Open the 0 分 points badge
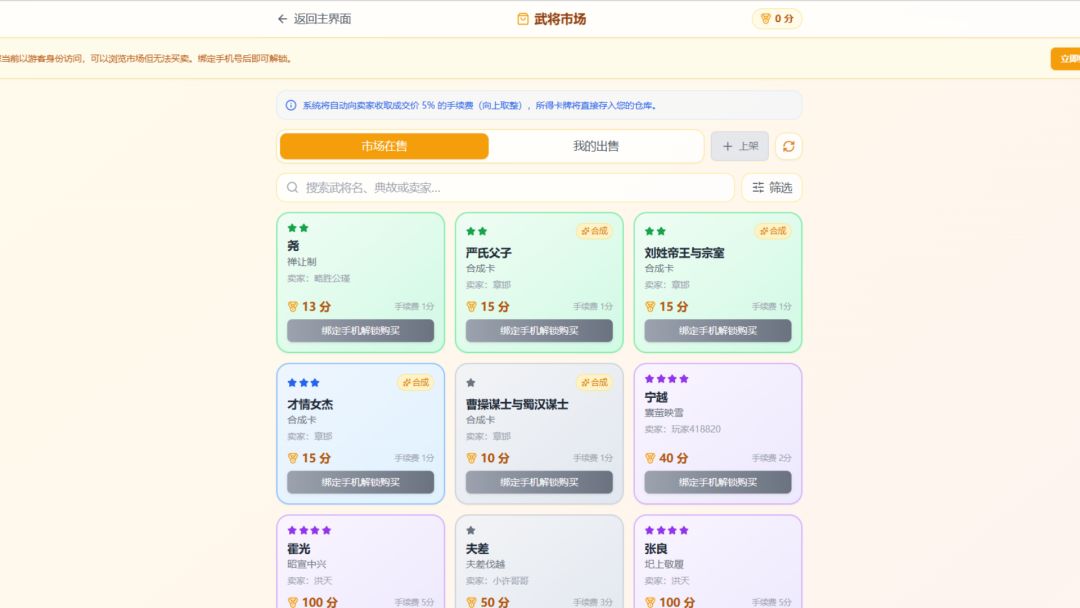The height and width of the screenshot is (608, 1080). point(776,19)
